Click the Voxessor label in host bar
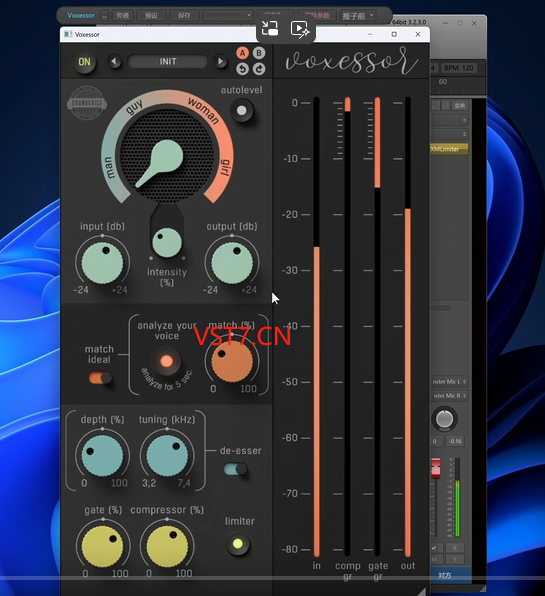The width and height of the screenshot is (545, 596). (81, 16)
